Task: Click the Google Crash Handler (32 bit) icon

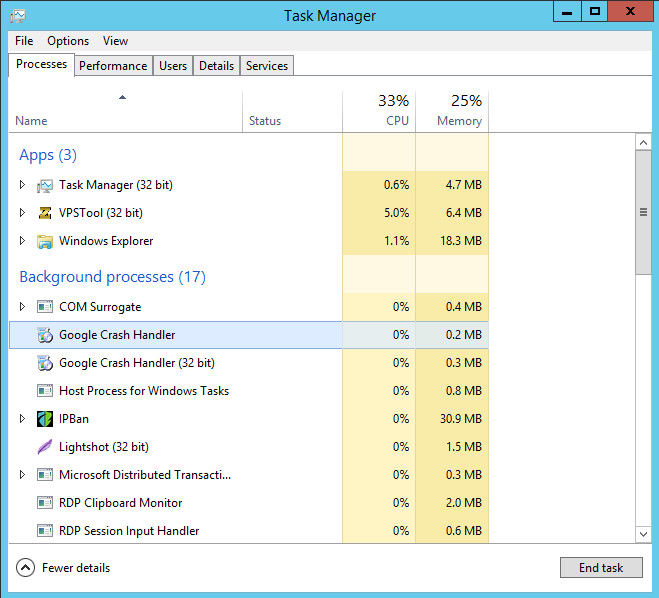Action: coord(44,363)
